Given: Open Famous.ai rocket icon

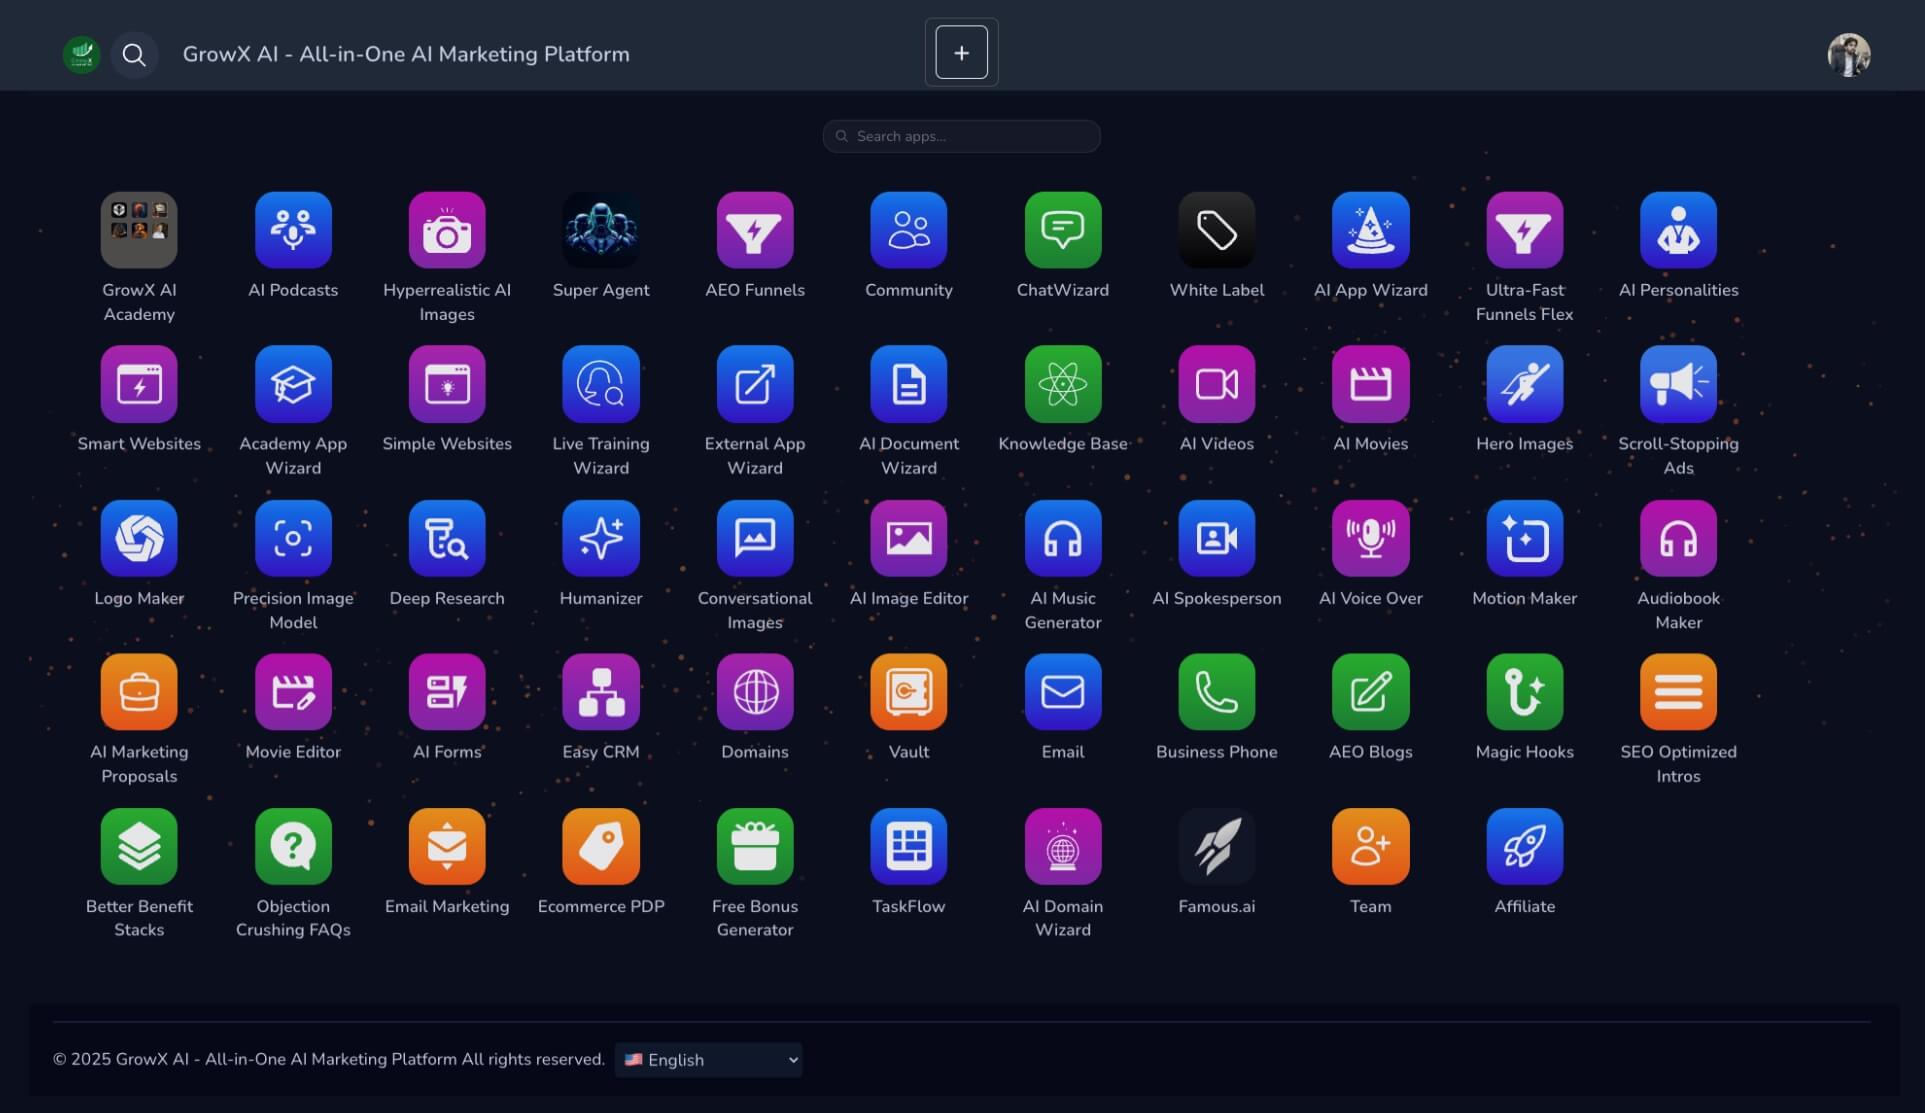Looking at the screenshot, I should point(1217,847).
